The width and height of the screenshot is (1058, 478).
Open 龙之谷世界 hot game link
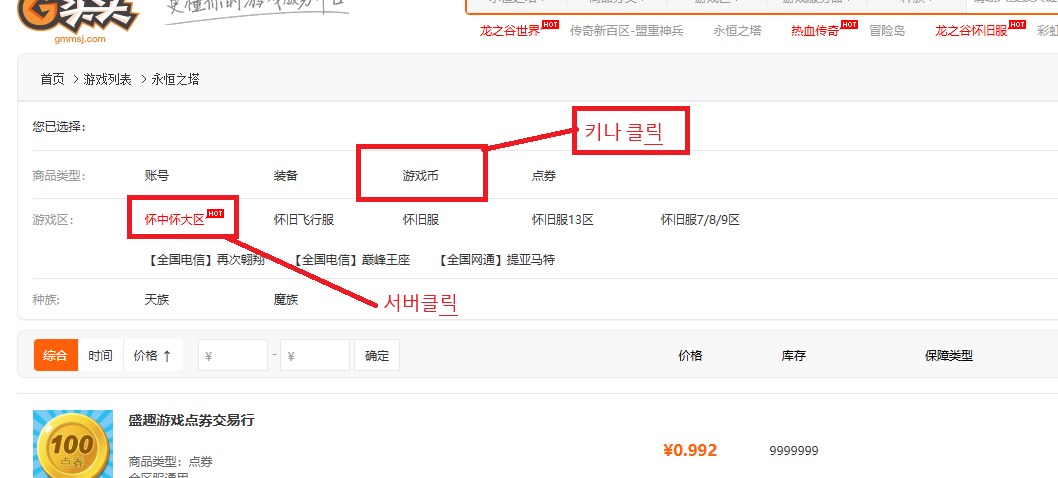(510, 31)
